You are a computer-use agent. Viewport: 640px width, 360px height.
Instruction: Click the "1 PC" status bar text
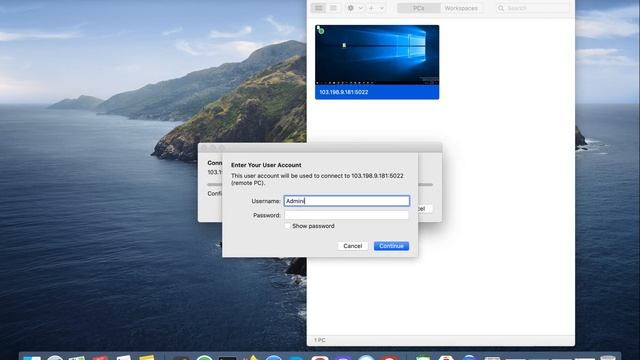pyautogui.click(x=320, y=340)
